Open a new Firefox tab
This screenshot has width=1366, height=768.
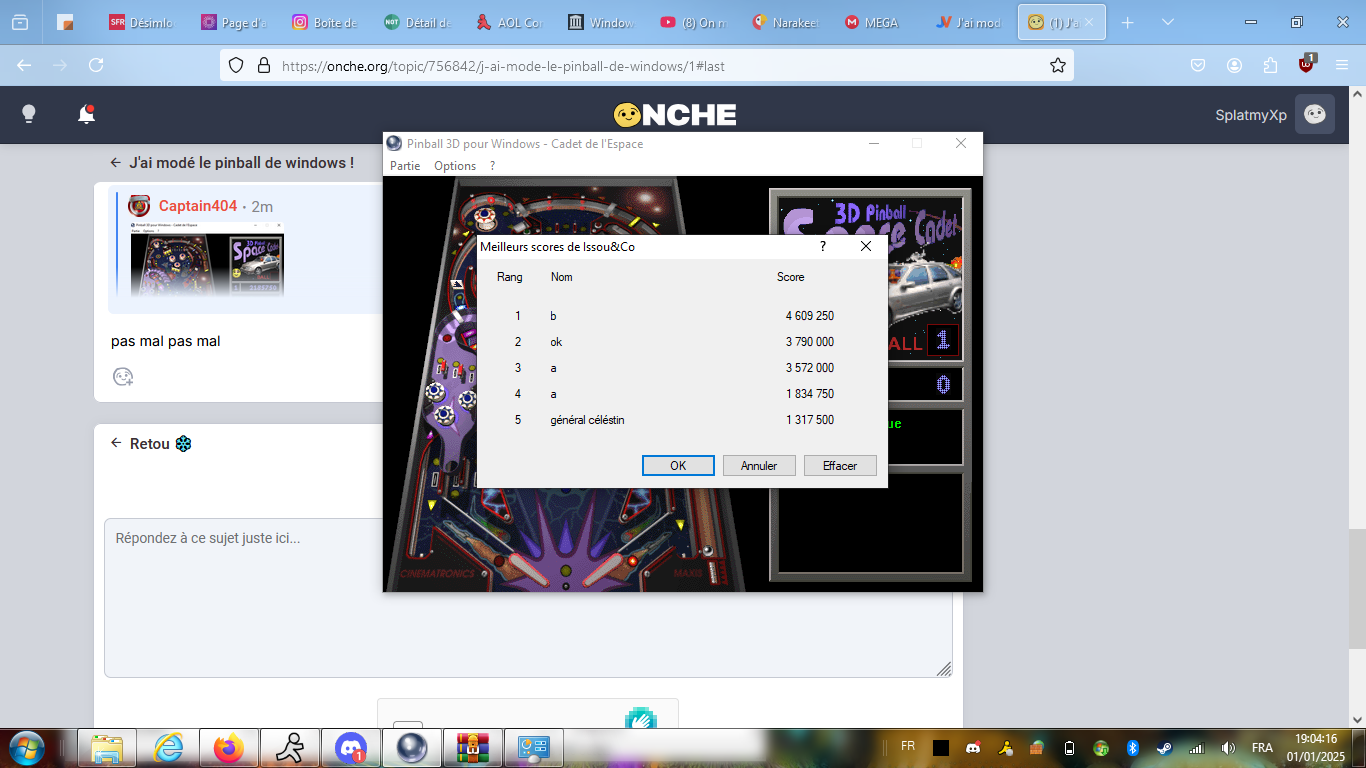point(1128,22)
